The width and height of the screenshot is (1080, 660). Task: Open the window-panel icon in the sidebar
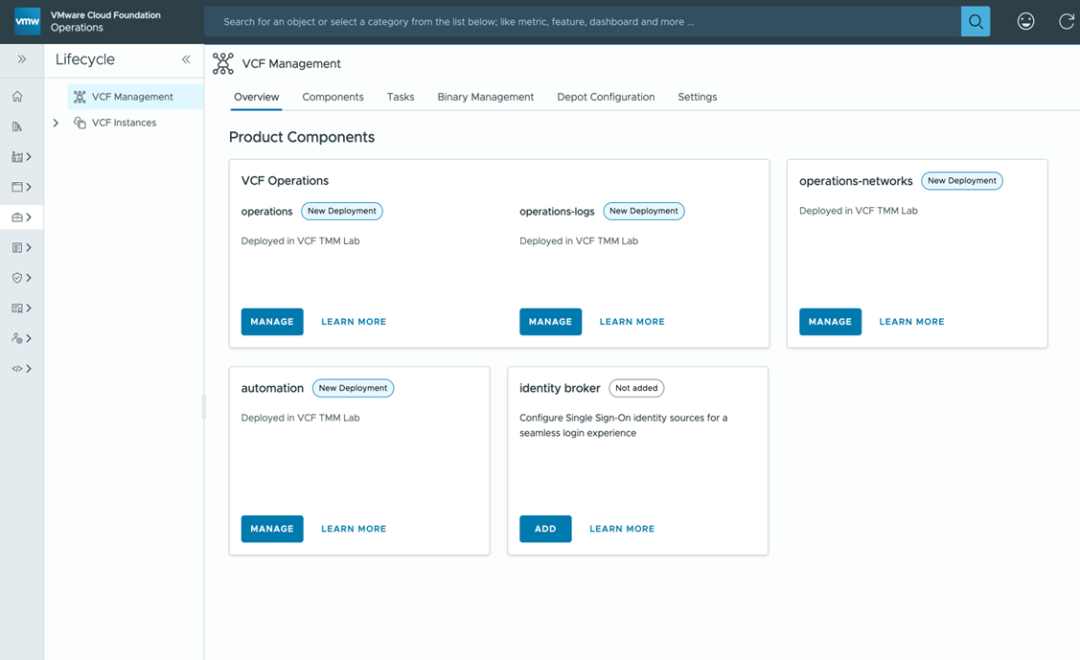(17, 187)
